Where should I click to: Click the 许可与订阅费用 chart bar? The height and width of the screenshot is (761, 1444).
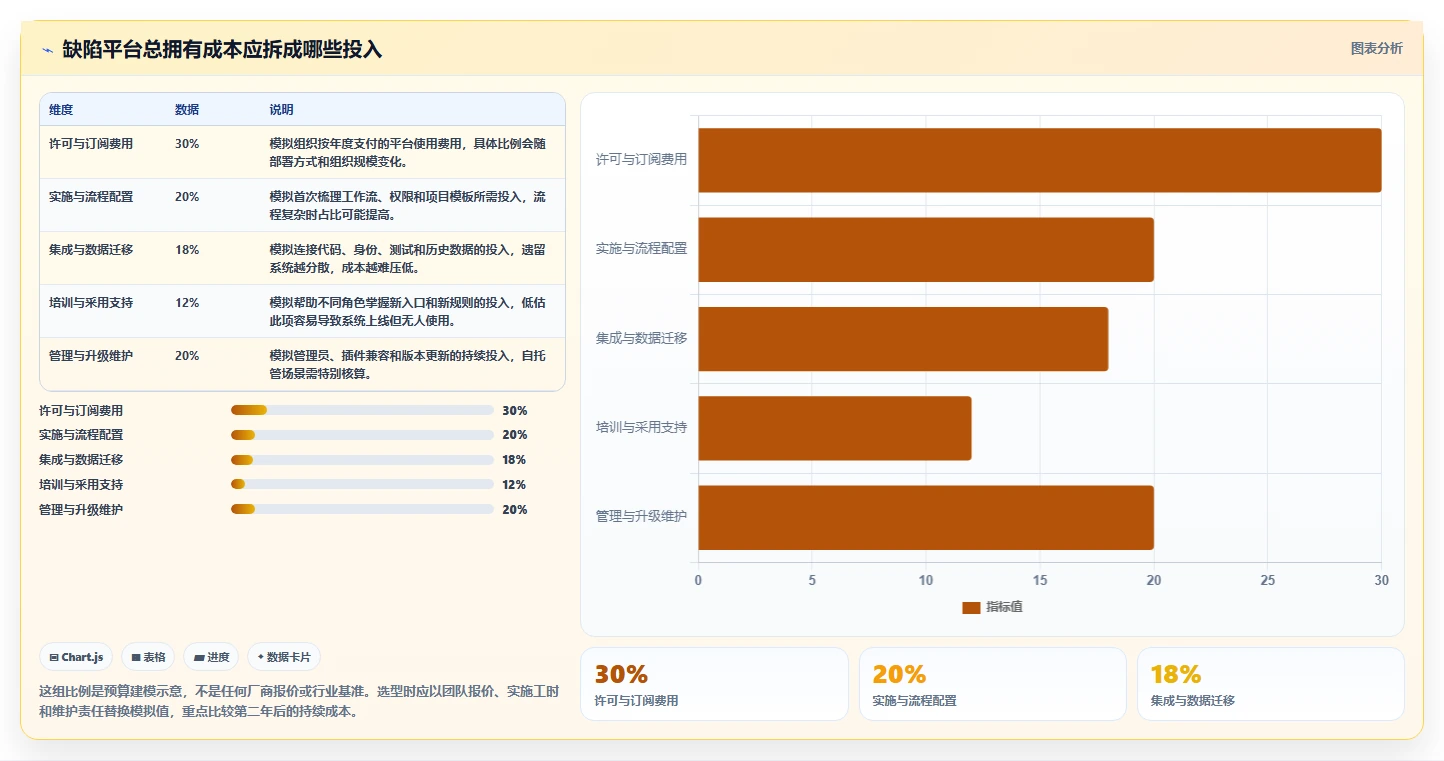tap(1039, 160)
